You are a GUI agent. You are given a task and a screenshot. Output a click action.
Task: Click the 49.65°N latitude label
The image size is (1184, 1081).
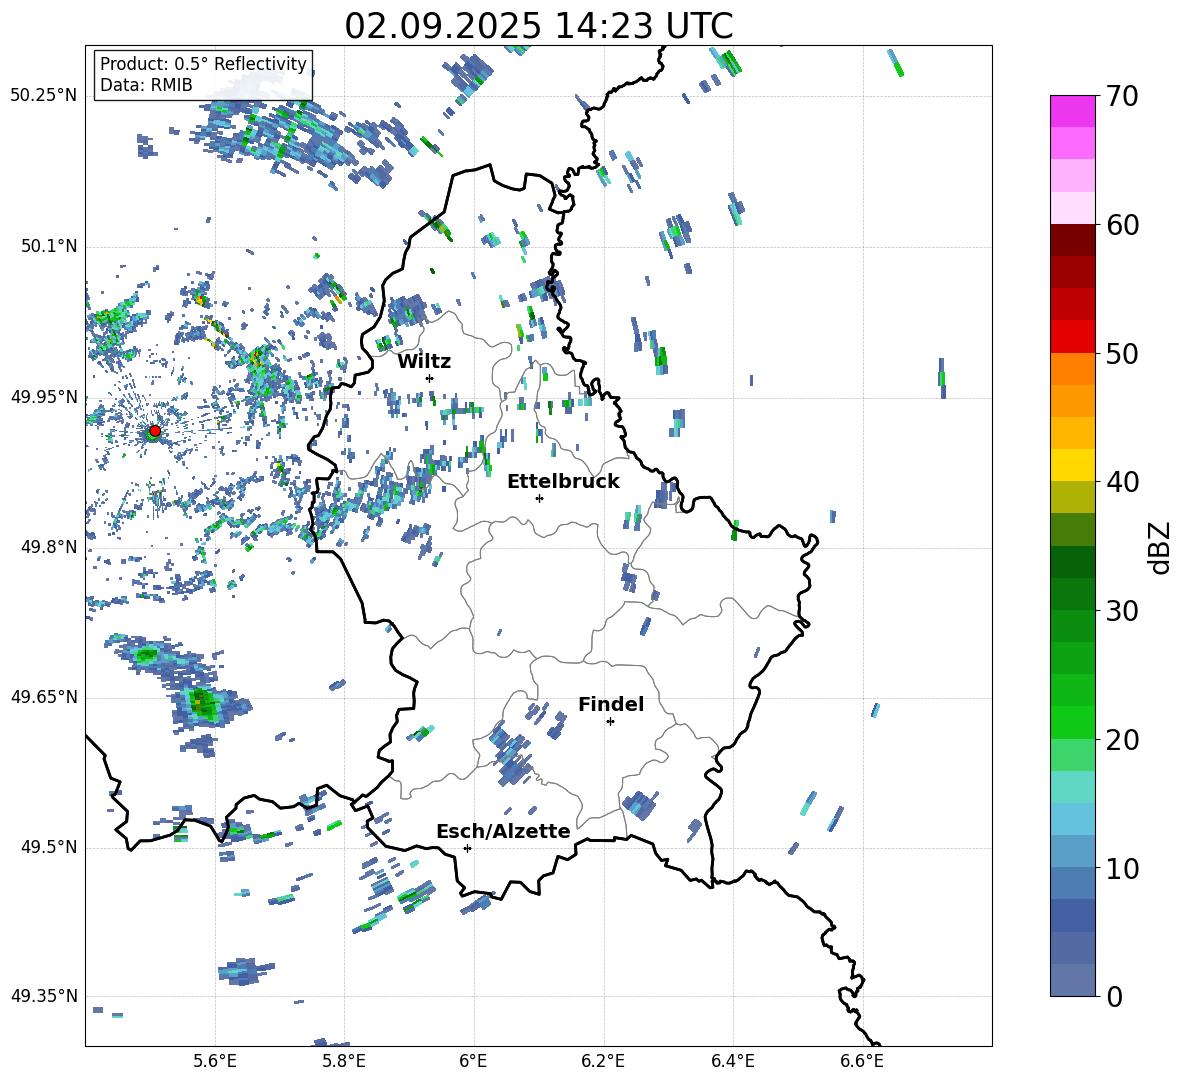[x=44, y=697]
